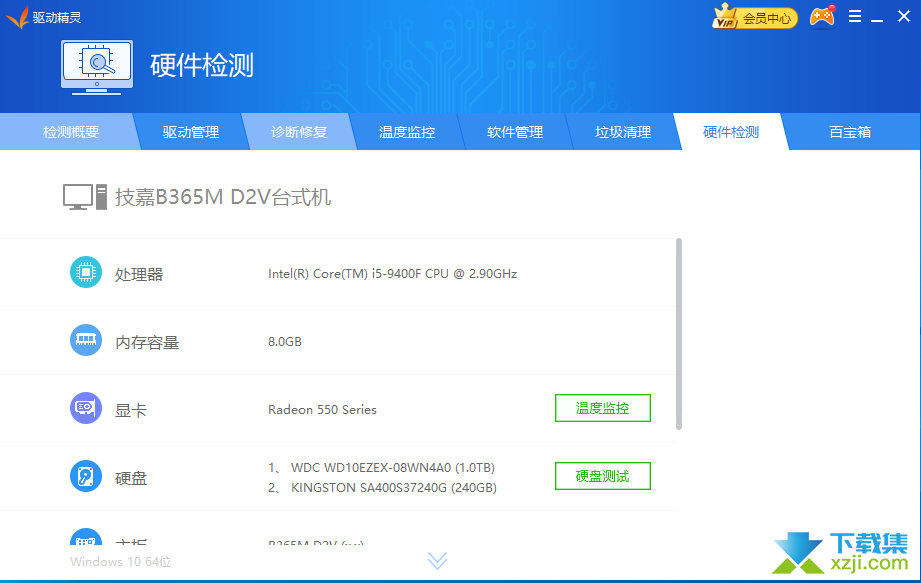The image size is (921, 583).
Task: Switch to the 温度监控 tab
Action: [x=406, y=132]
